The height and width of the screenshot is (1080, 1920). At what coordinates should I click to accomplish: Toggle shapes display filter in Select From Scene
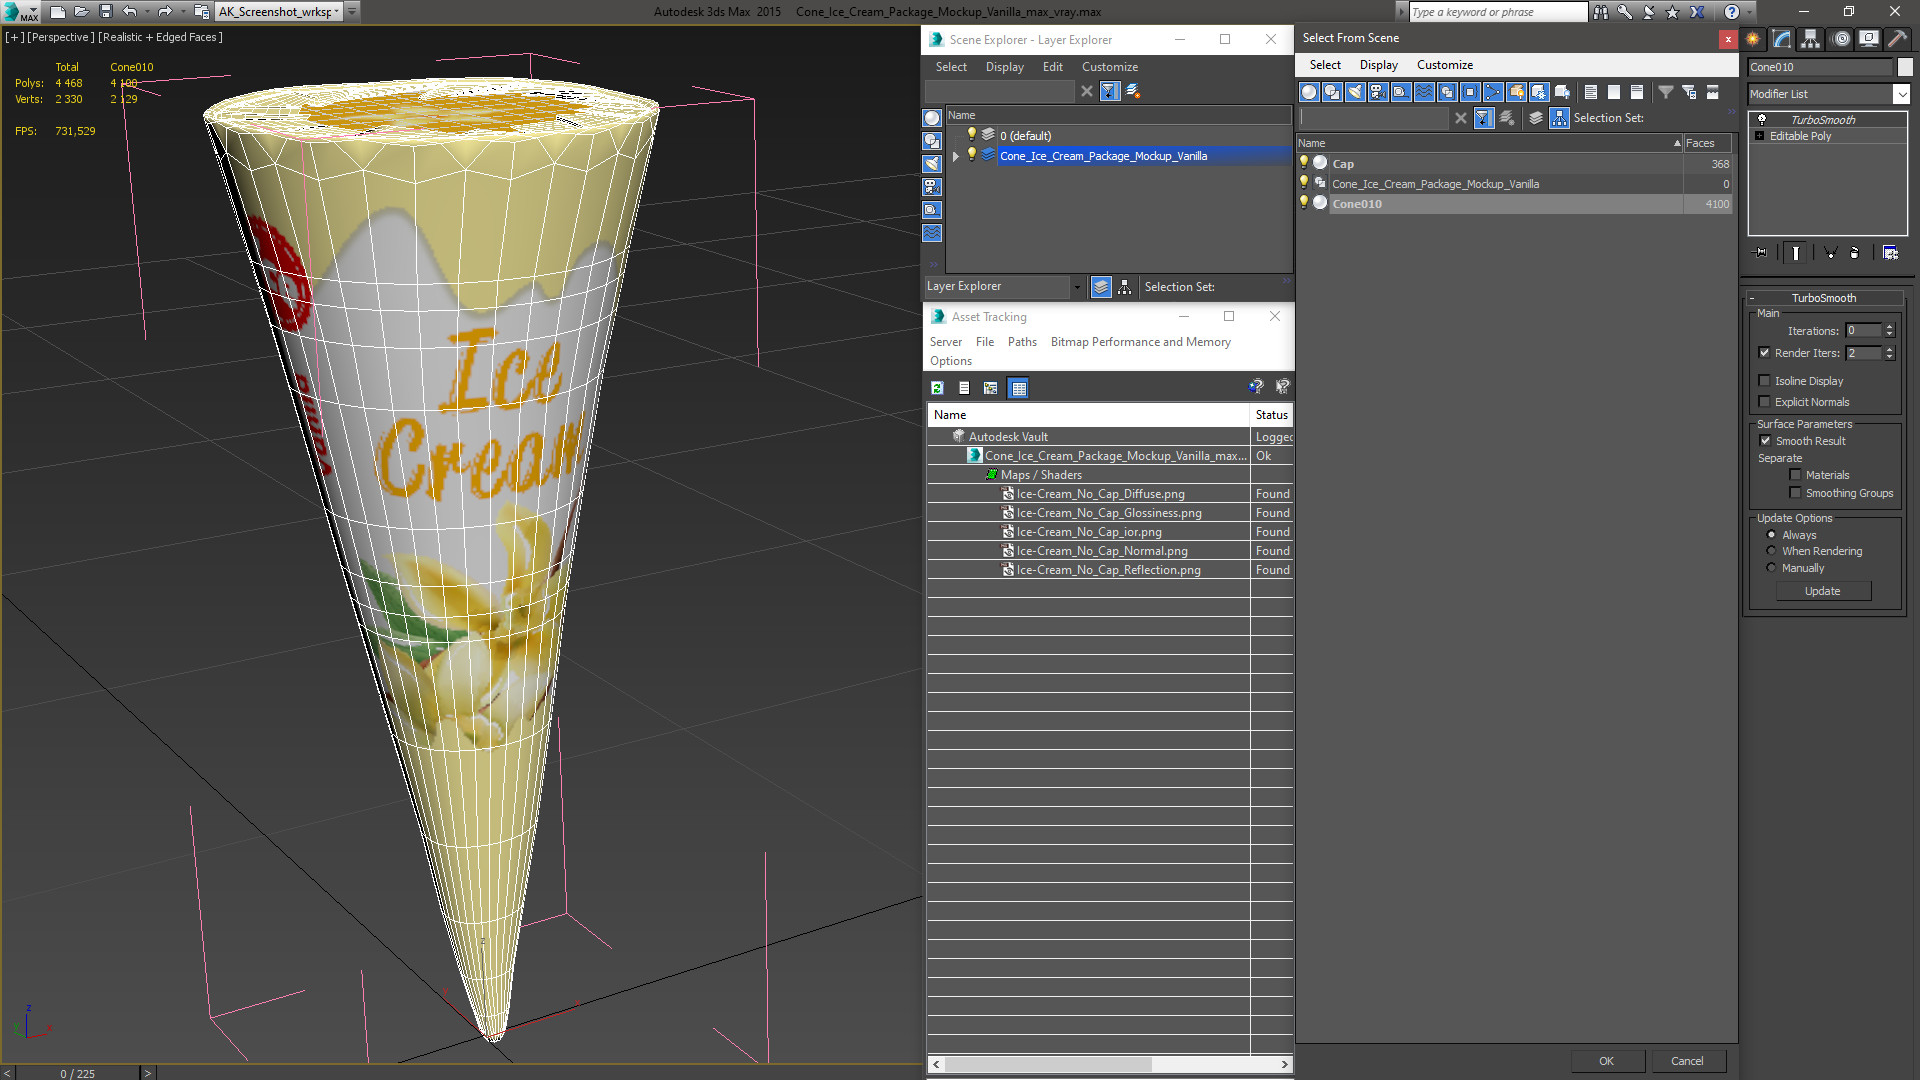(1332, 92)
